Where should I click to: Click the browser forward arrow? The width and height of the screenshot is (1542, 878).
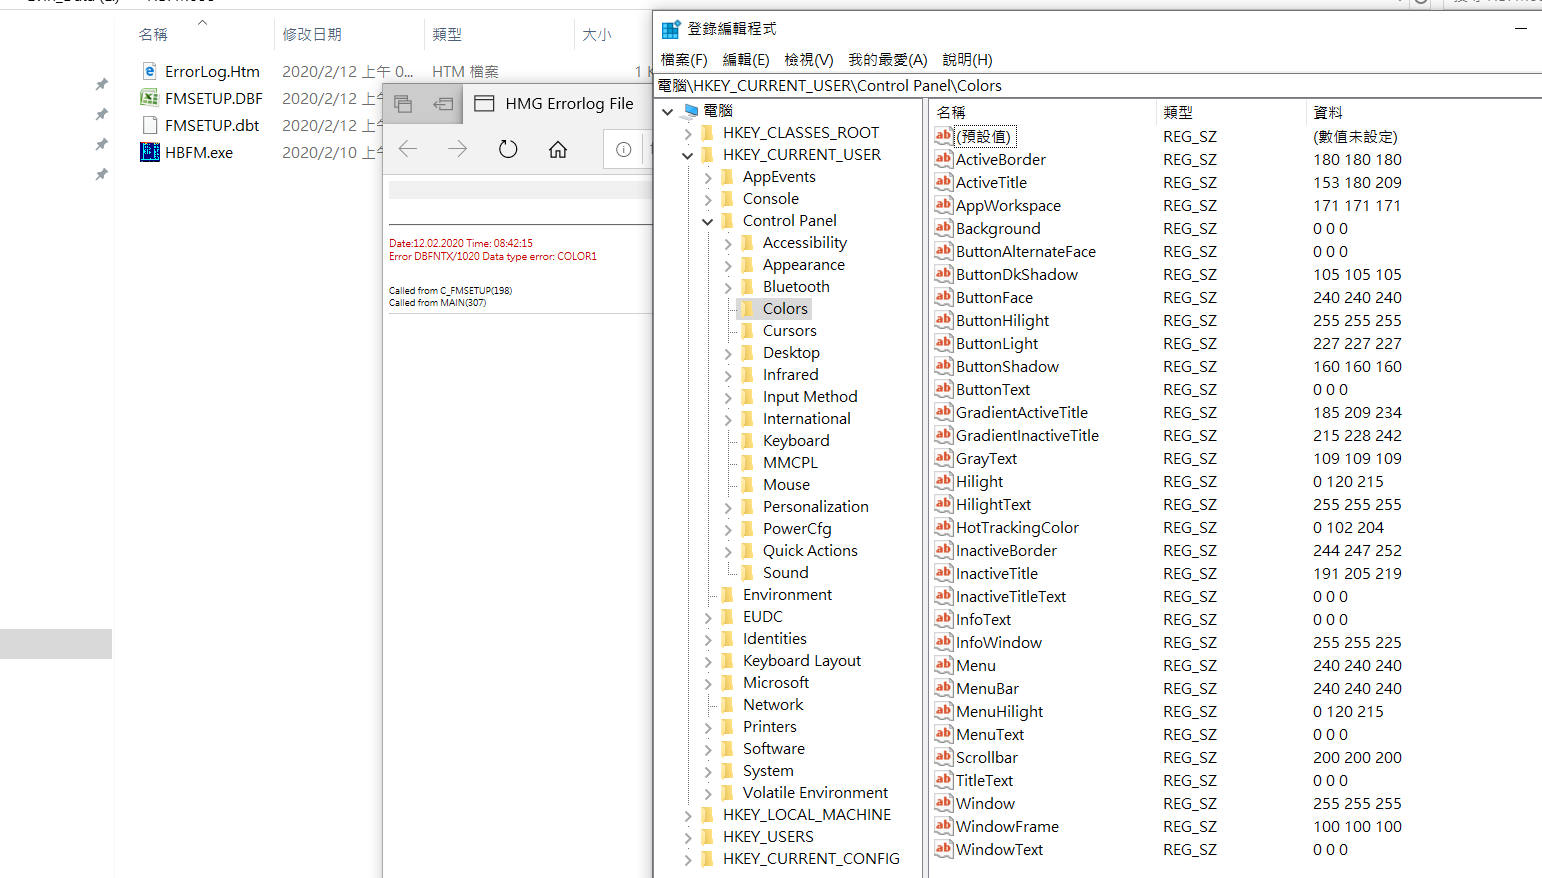pos(458,149)
